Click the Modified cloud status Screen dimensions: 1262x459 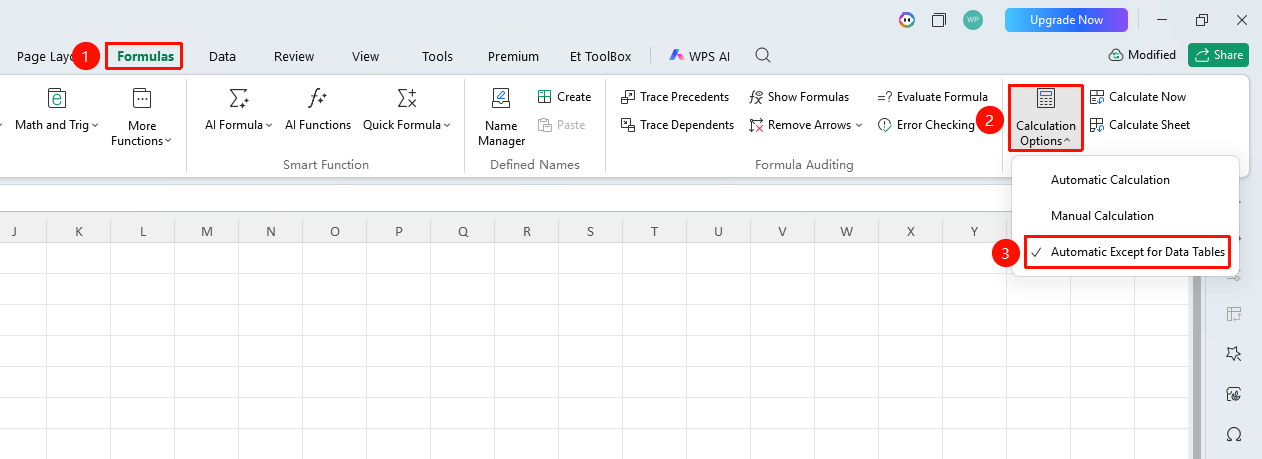(x=1142, y=56)
